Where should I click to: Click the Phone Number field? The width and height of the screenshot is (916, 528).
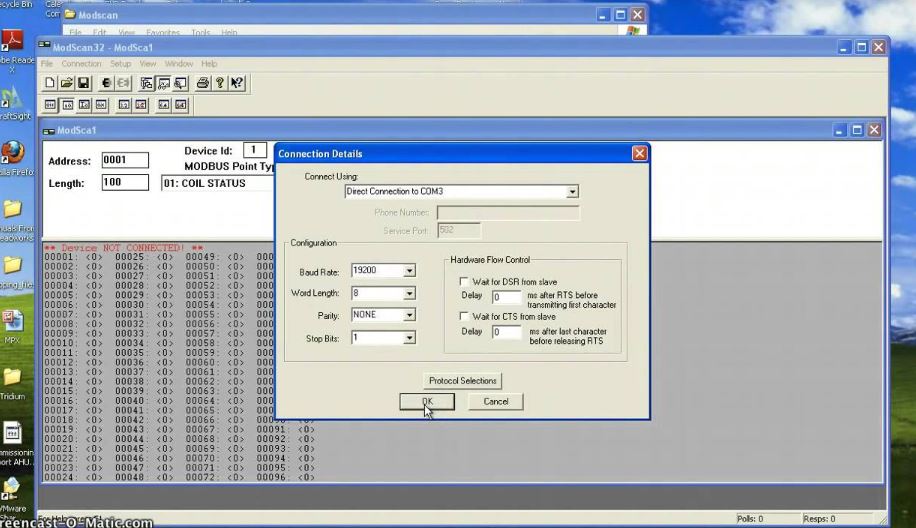coord(508,213)
